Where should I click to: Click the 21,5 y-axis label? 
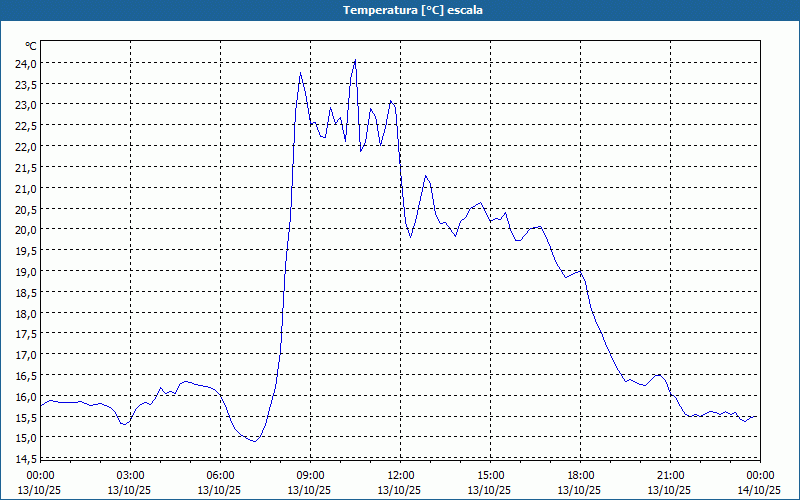26,167
